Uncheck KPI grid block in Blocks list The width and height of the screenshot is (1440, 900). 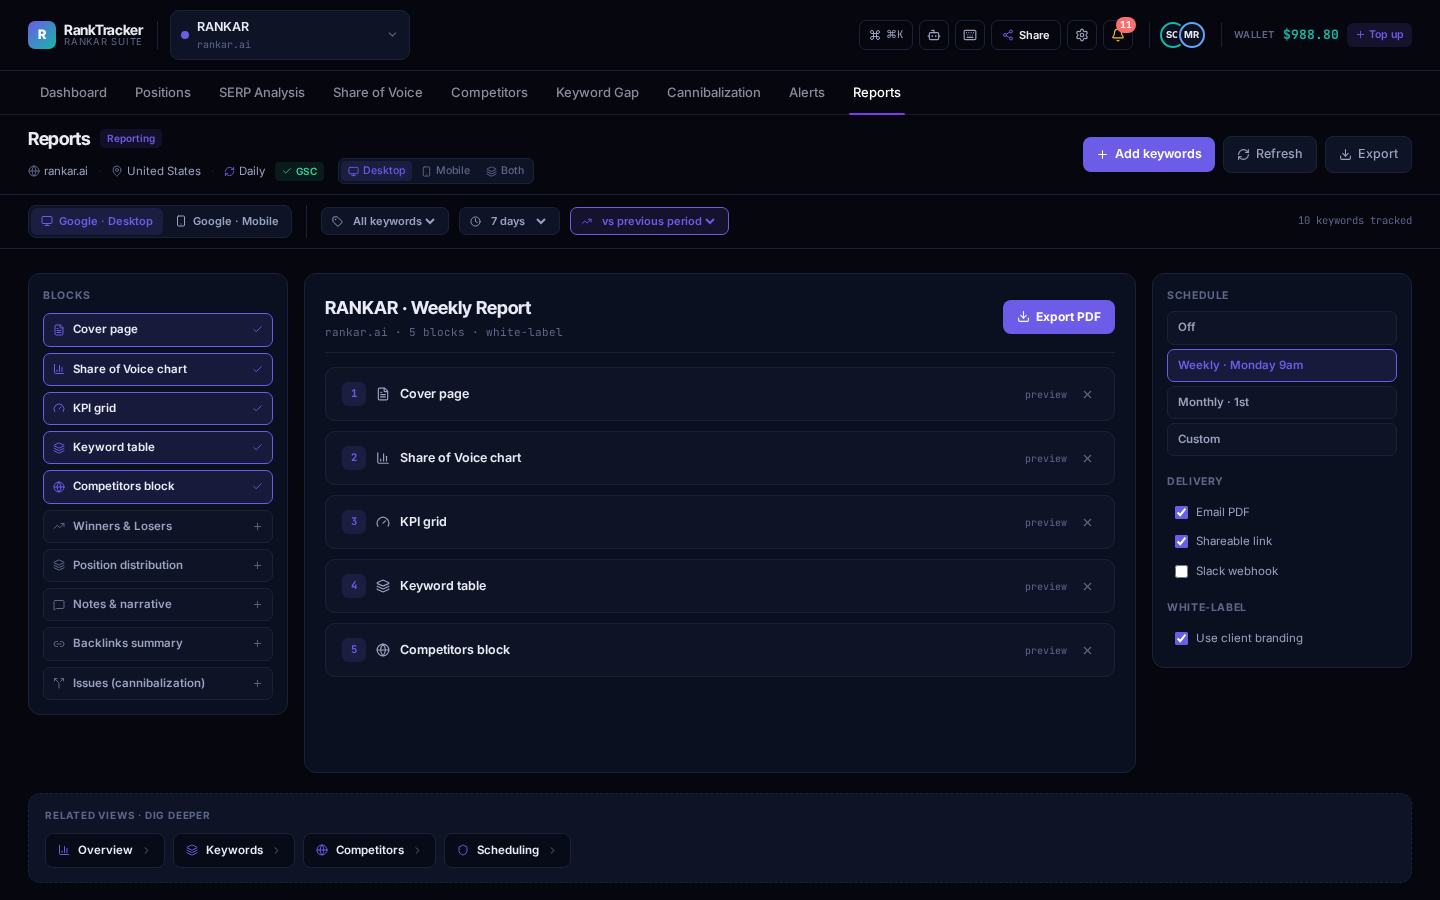coord(158,408)
